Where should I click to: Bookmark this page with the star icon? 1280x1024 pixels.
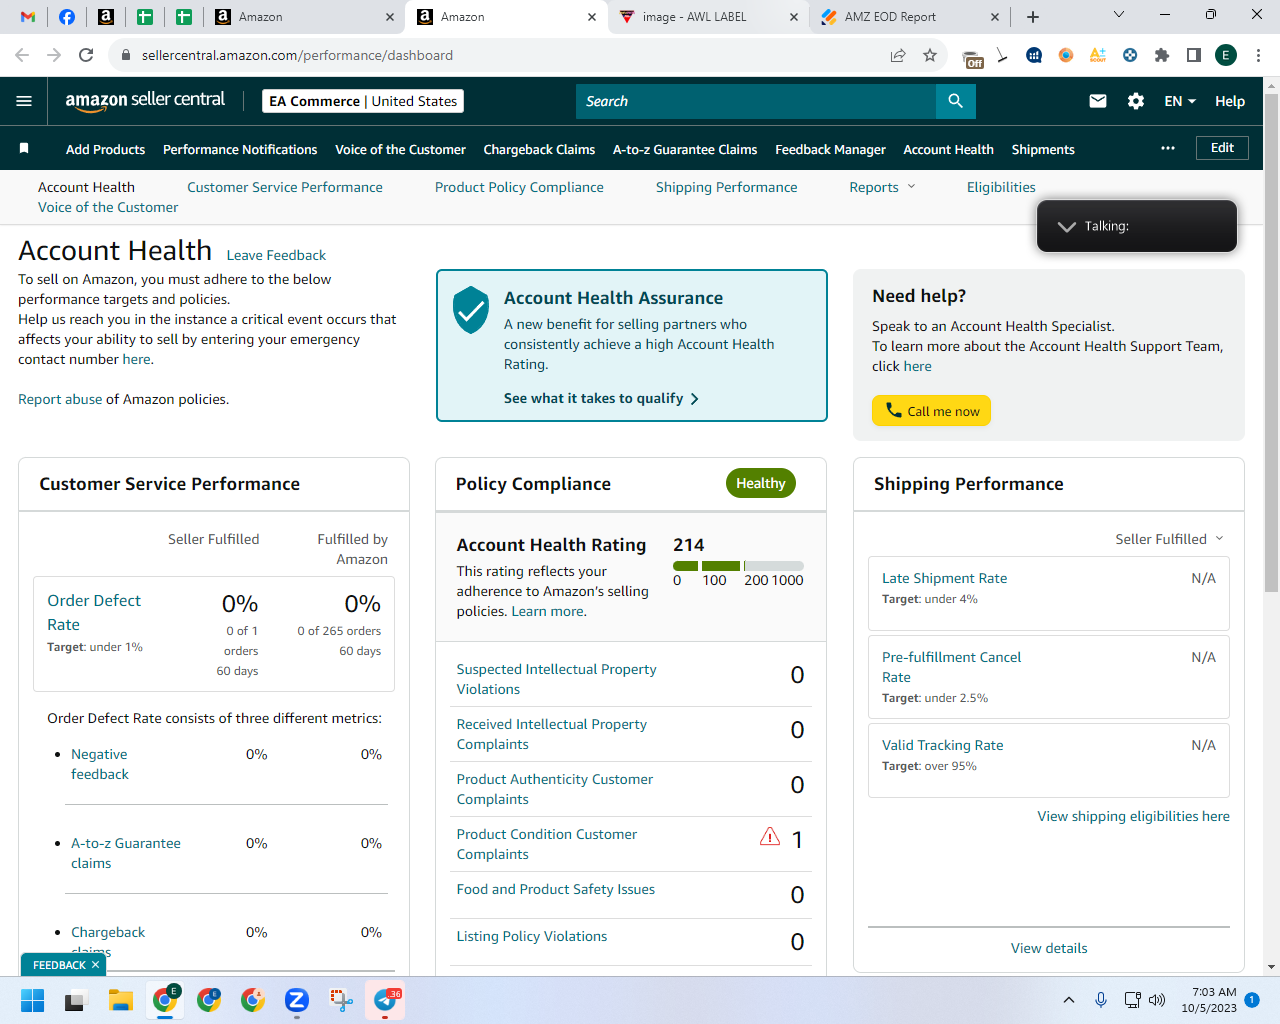pos(930,55)
